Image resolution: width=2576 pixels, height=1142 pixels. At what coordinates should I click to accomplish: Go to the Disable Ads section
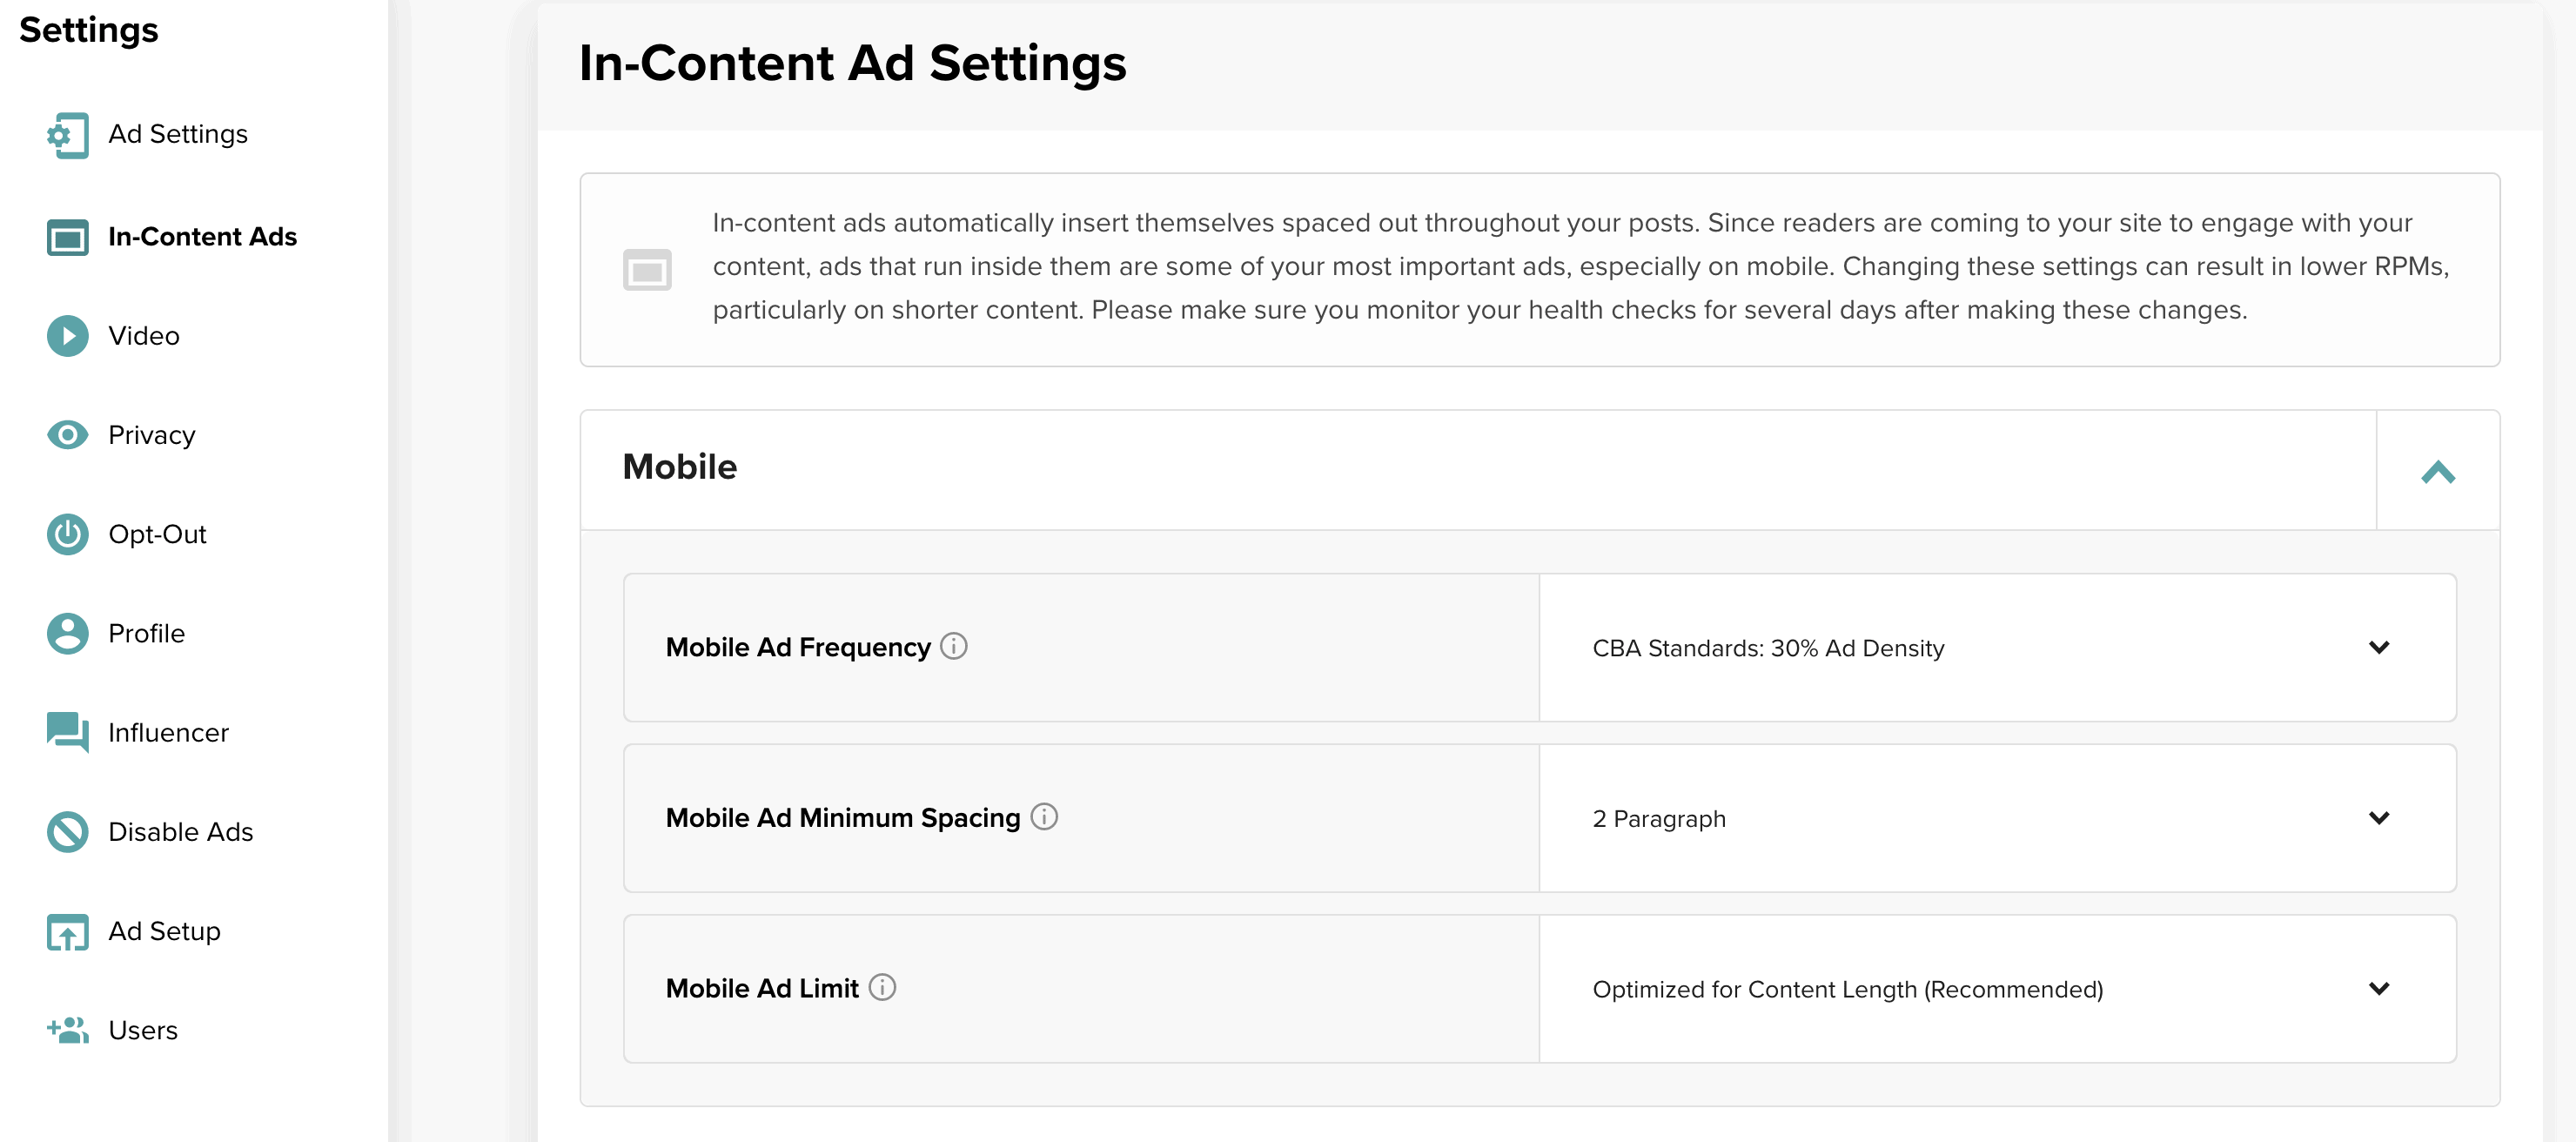(x=180, y=831)
